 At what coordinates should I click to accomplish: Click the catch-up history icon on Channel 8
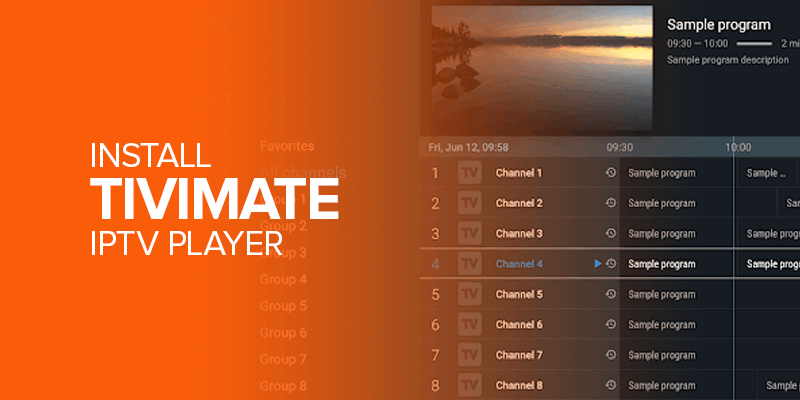click(x=611, y=385)
